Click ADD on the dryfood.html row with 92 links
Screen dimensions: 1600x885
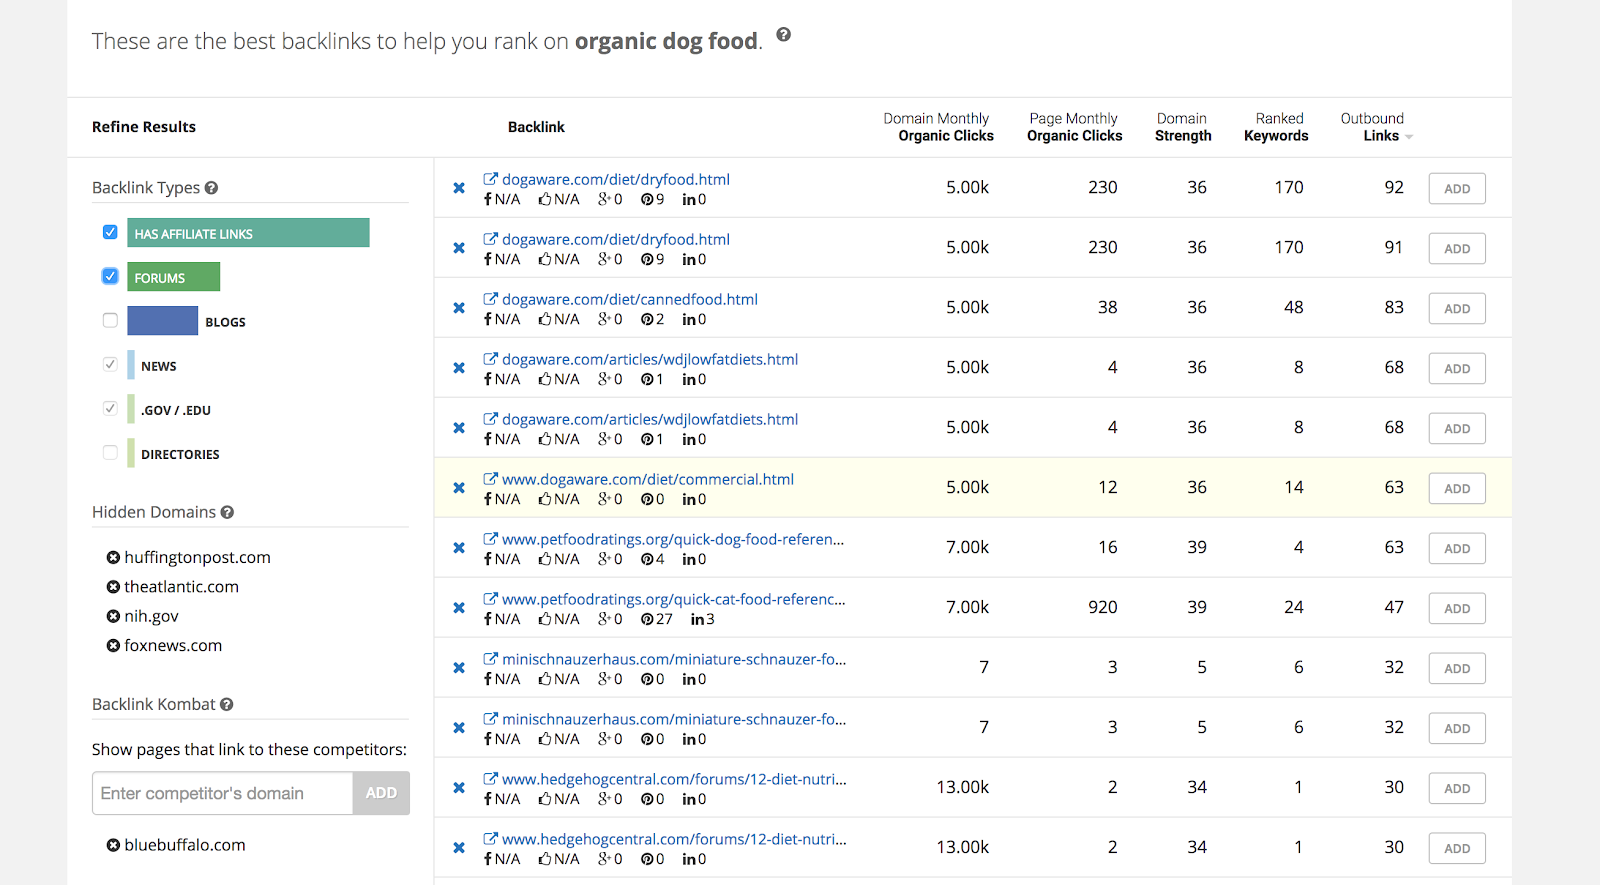click(1457, 188)
